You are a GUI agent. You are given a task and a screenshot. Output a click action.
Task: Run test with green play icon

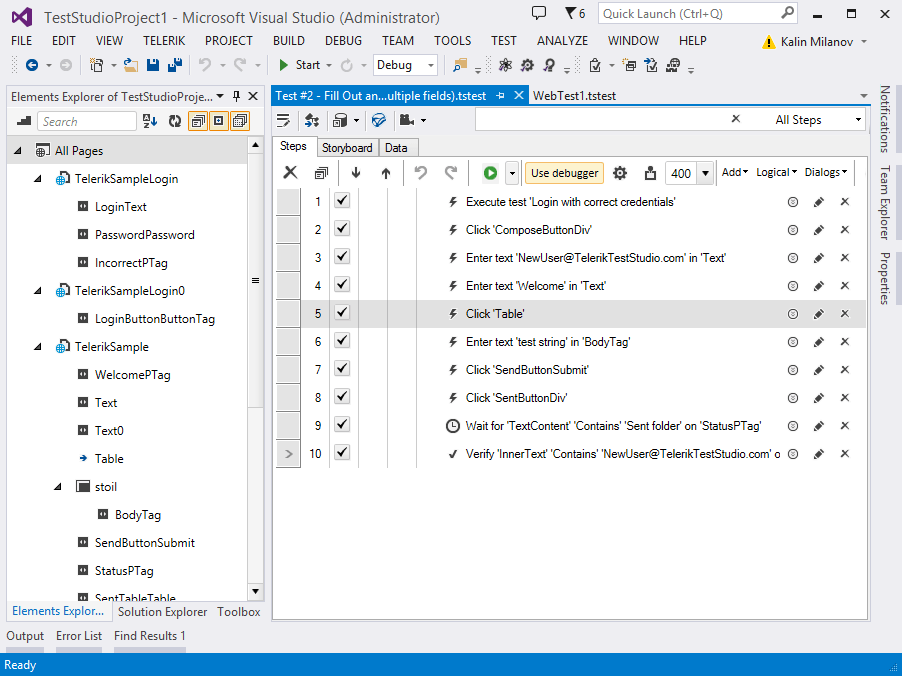click(x=490, y=173)
